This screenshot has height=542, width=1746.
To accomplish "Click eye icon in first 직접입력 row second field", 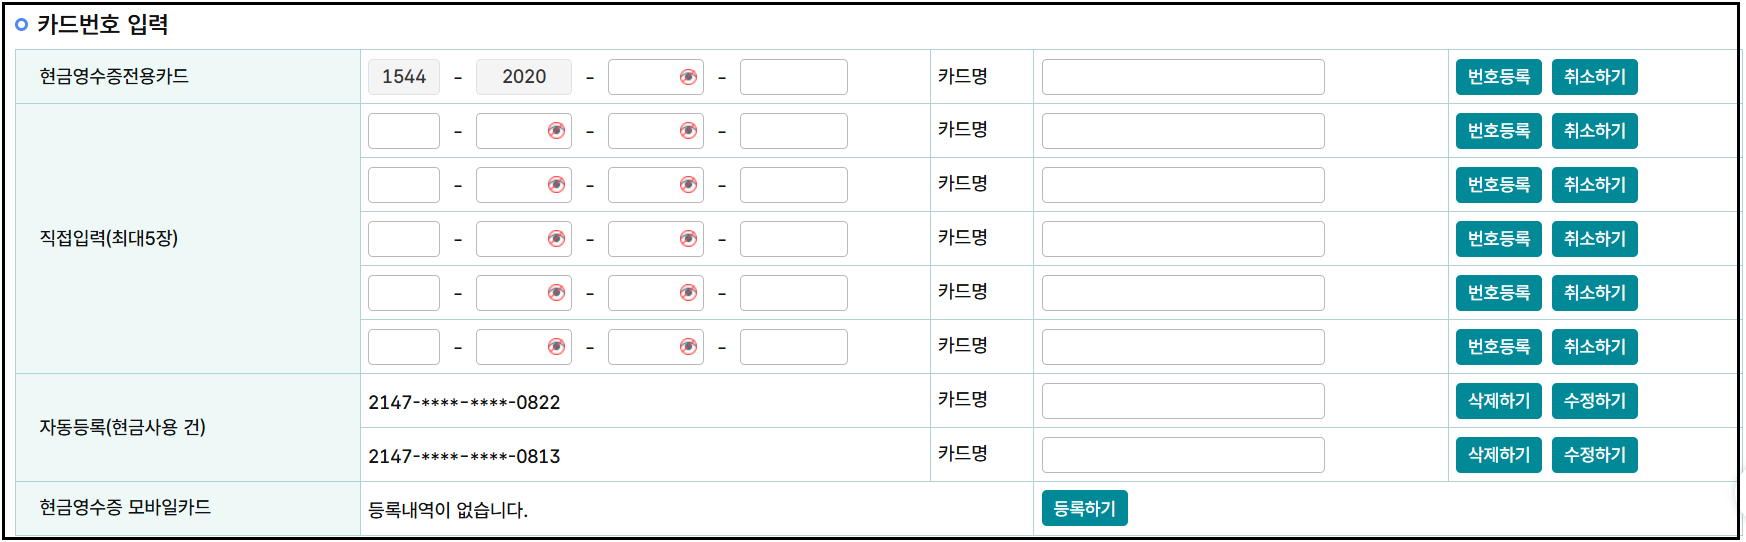I will tap(556, 131).
